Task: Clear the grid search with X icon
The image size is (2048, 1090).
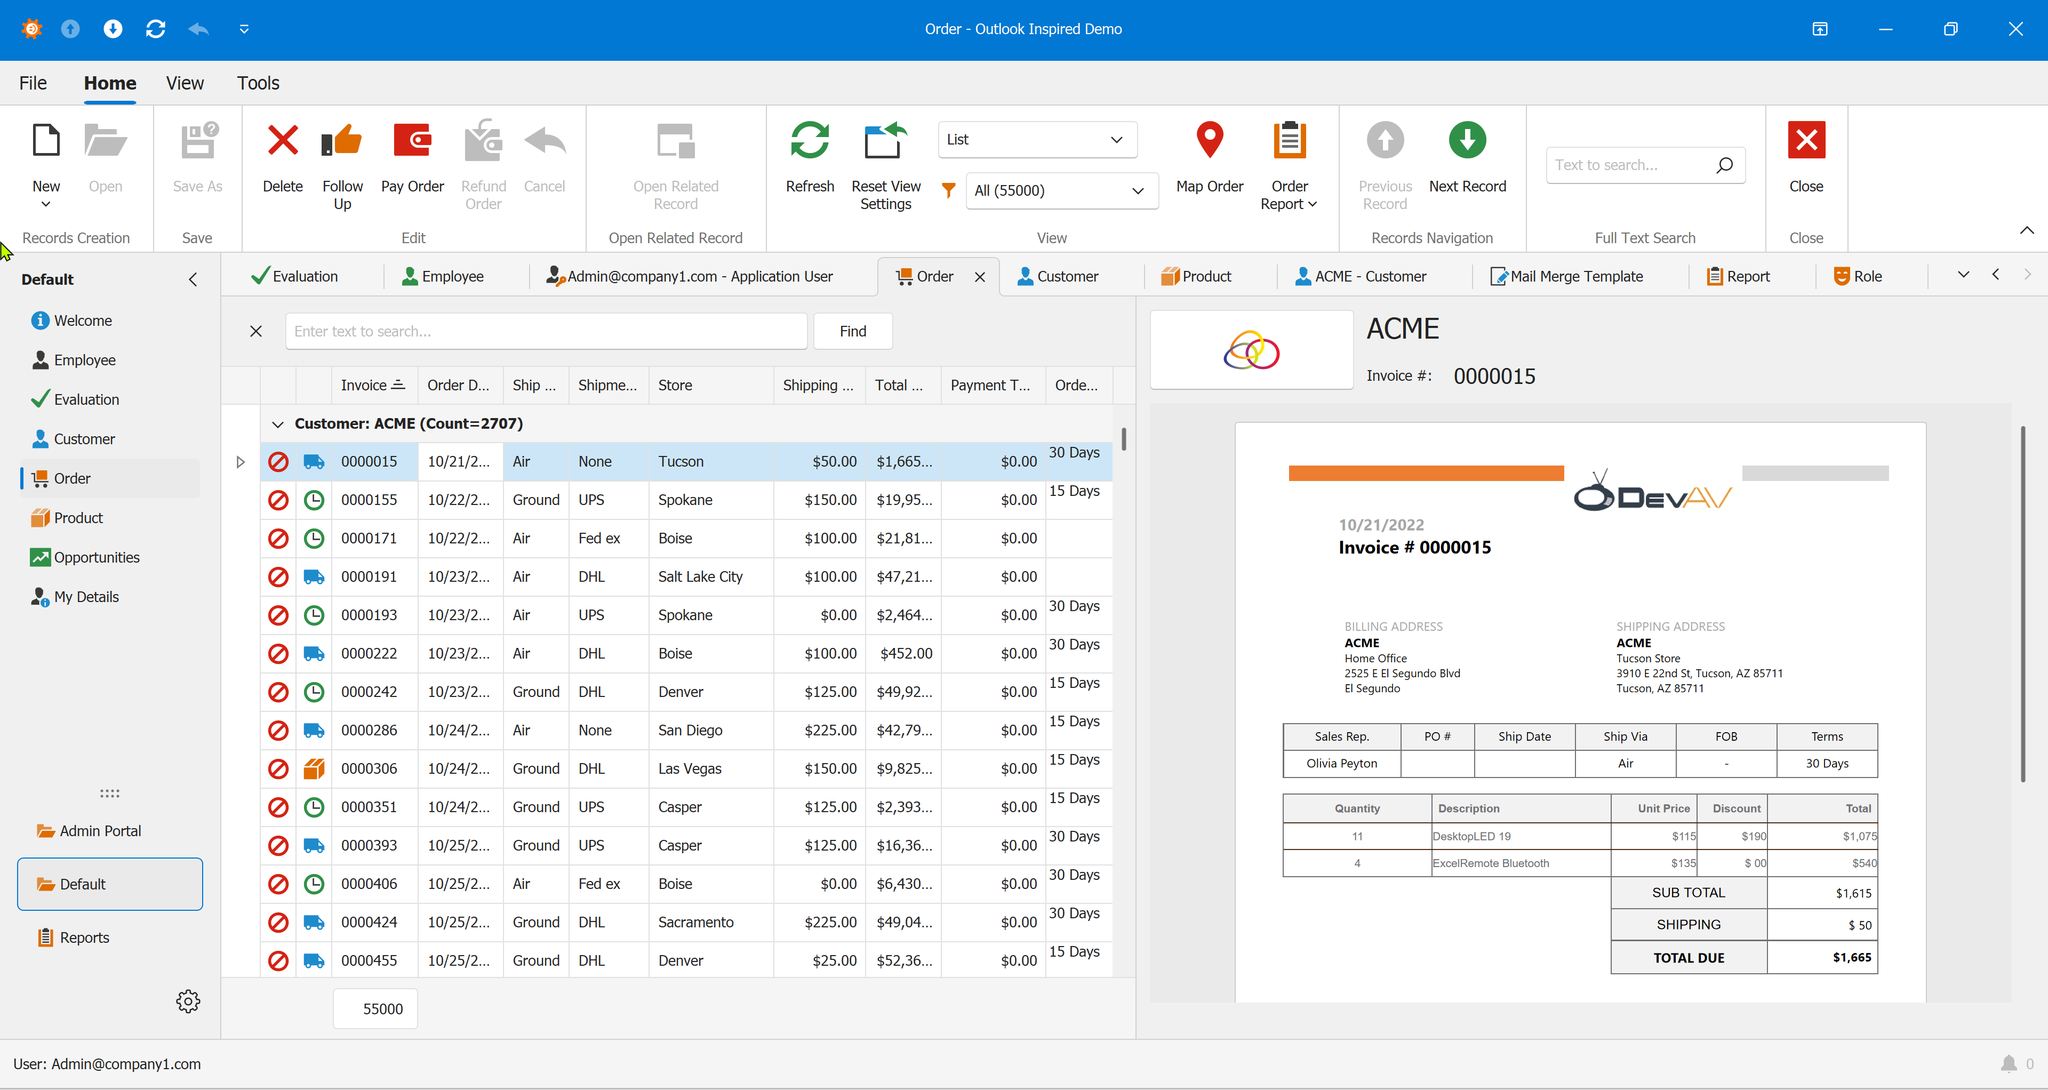Action: [x=256, y=331]
